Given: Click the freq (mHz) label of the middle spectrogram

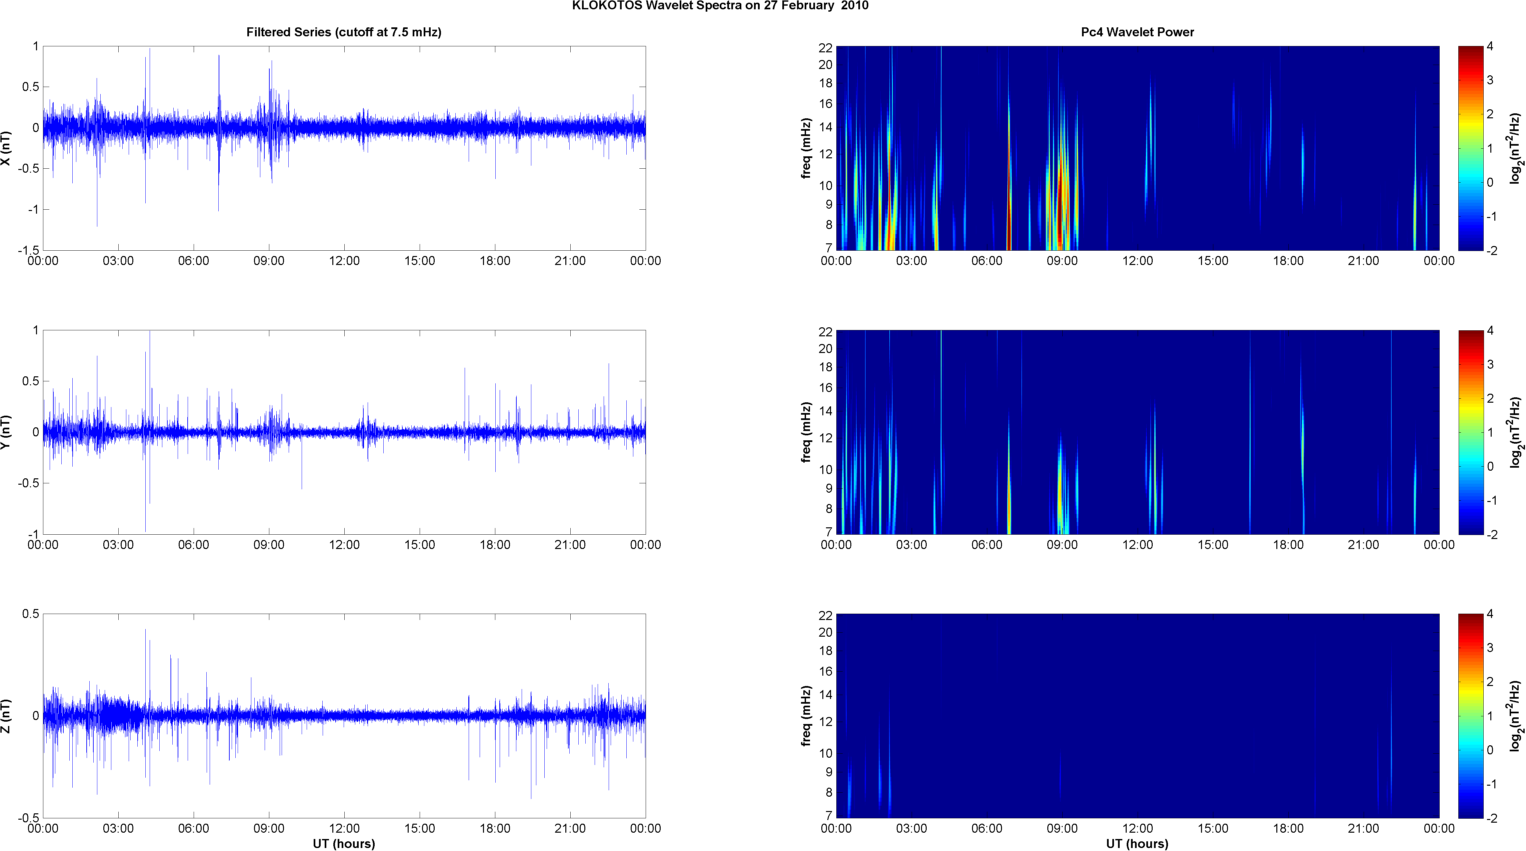Looking at the screenshot, I should coord(806,432).
